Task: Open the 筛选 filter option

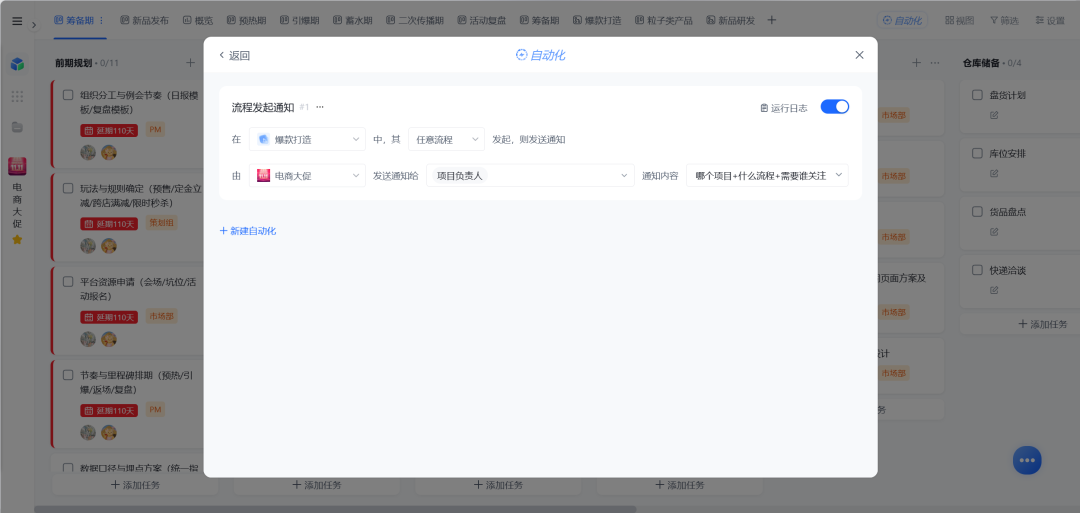Action: (x=1004, y=21)
